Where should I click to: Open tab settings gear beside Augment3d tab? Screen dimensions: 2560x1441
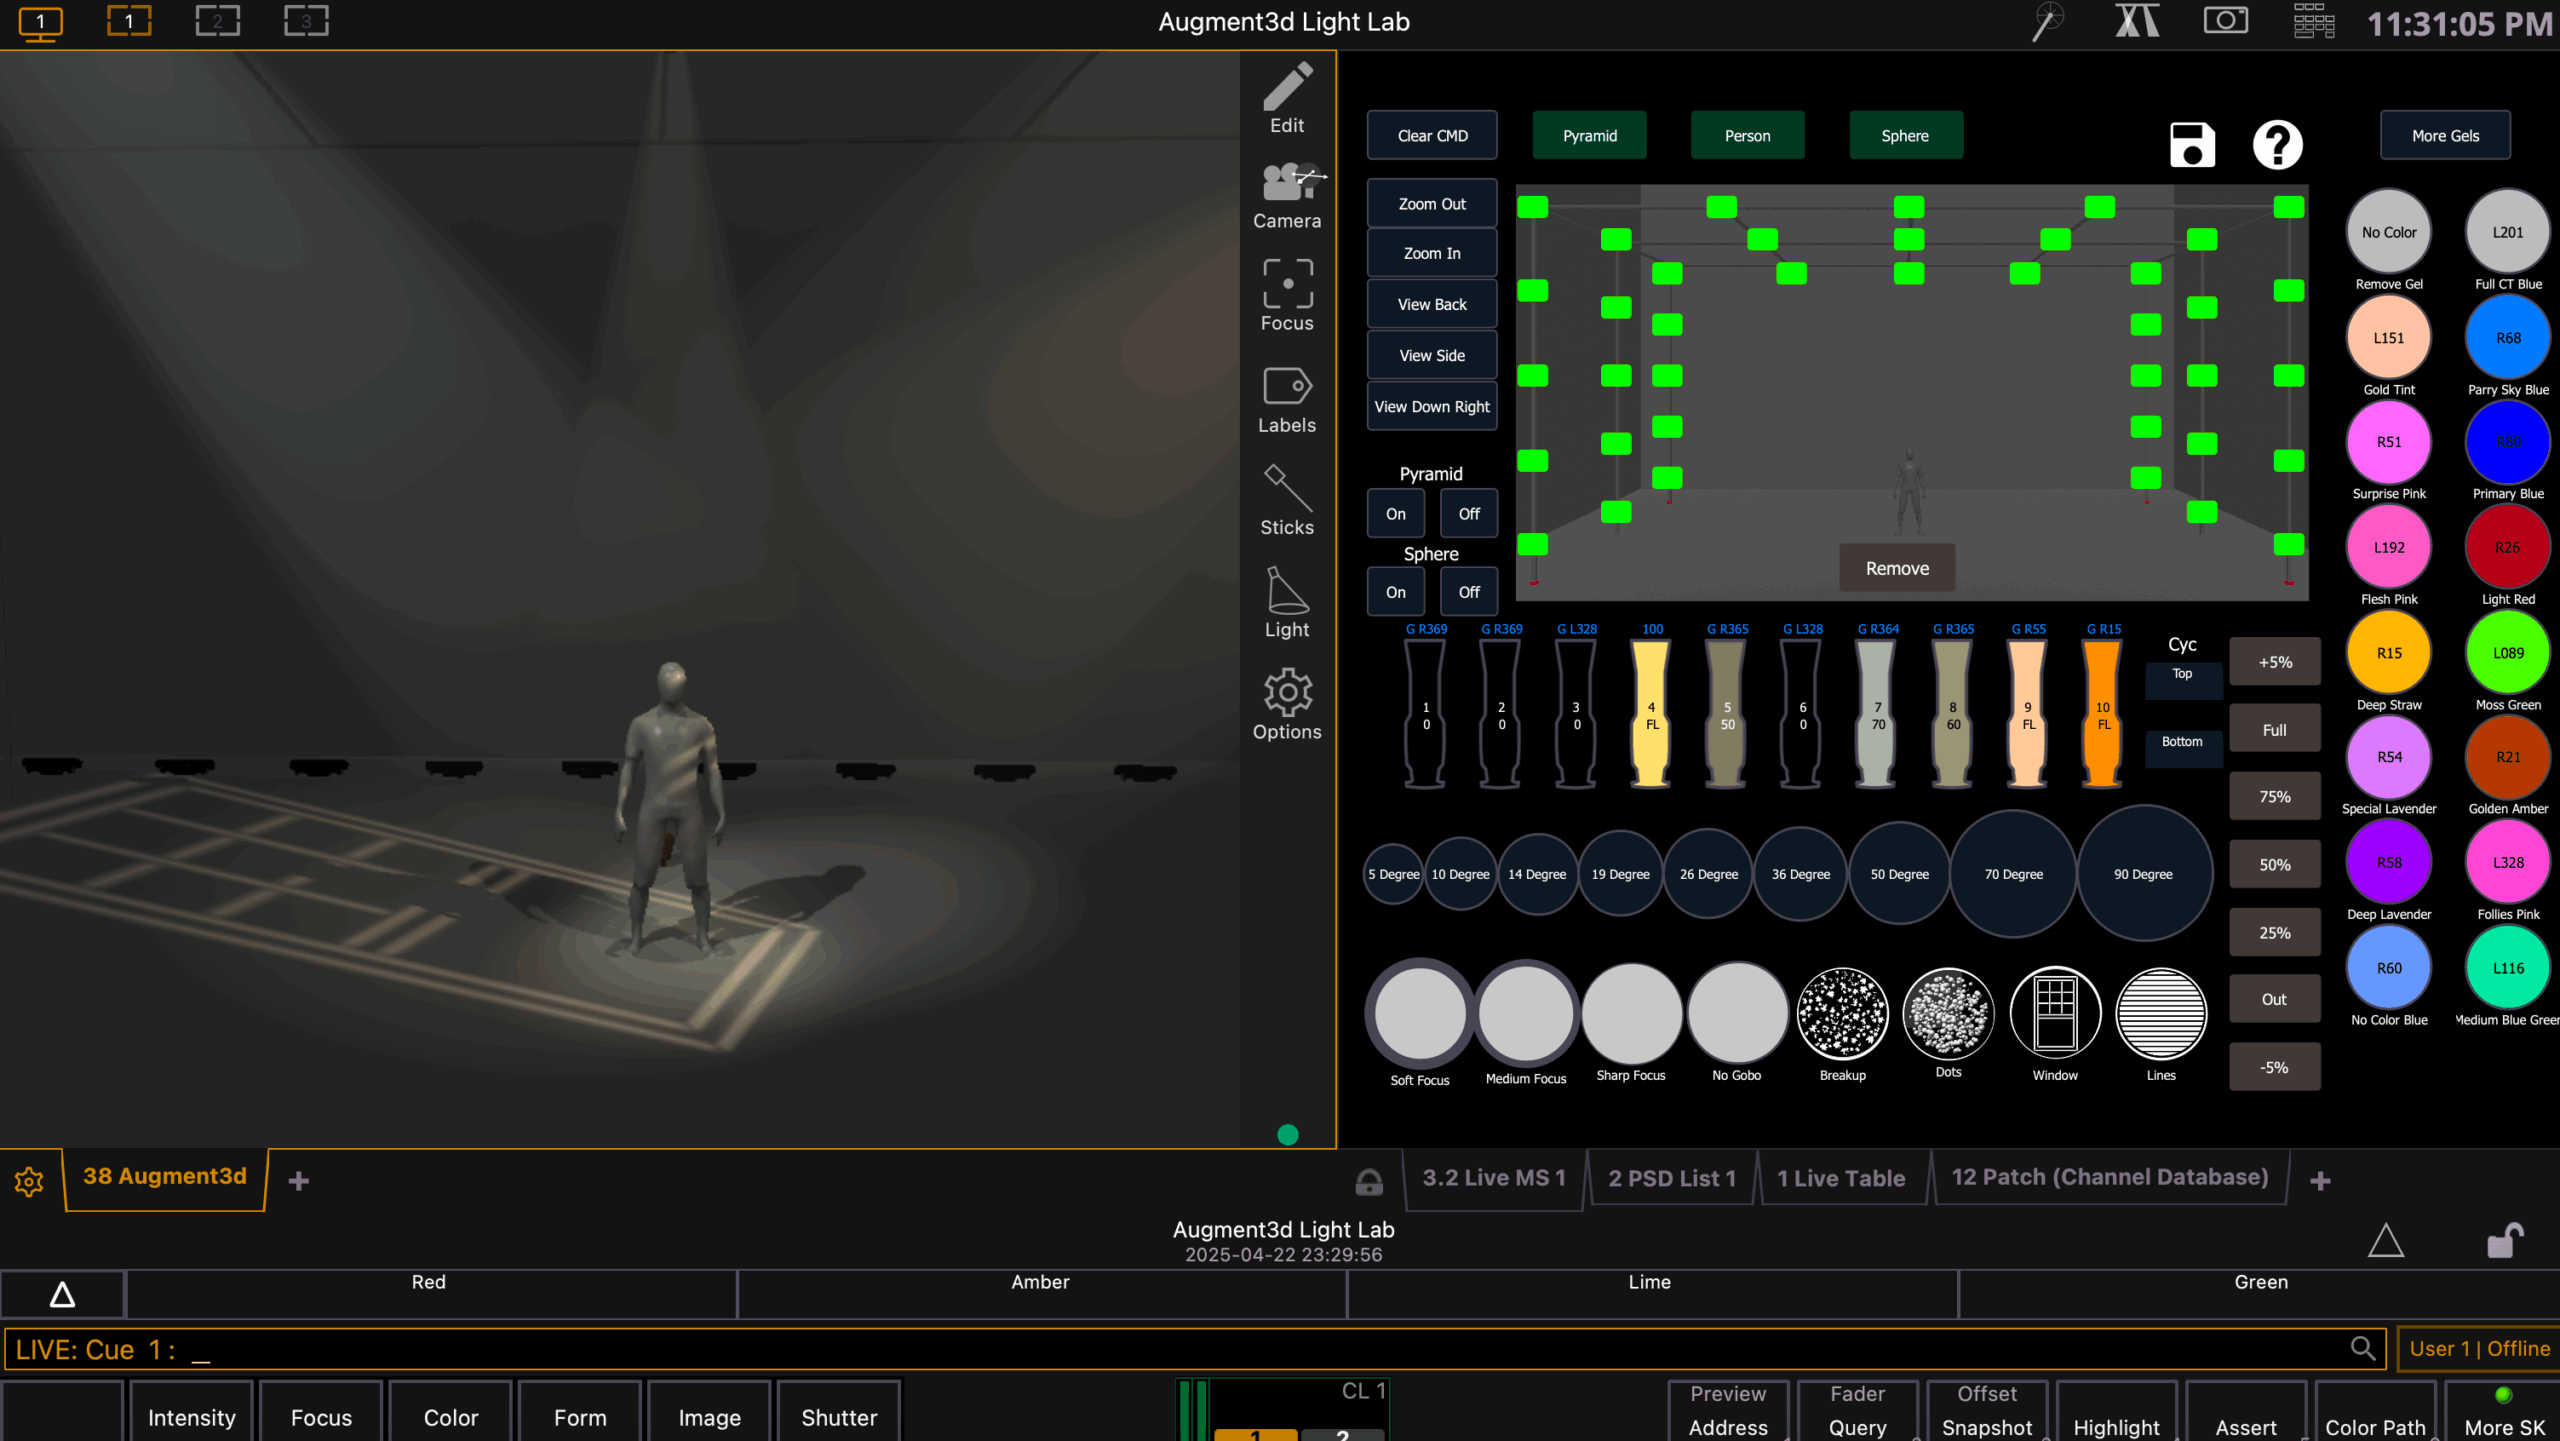pyautogui.click(x=29, y=1182)
